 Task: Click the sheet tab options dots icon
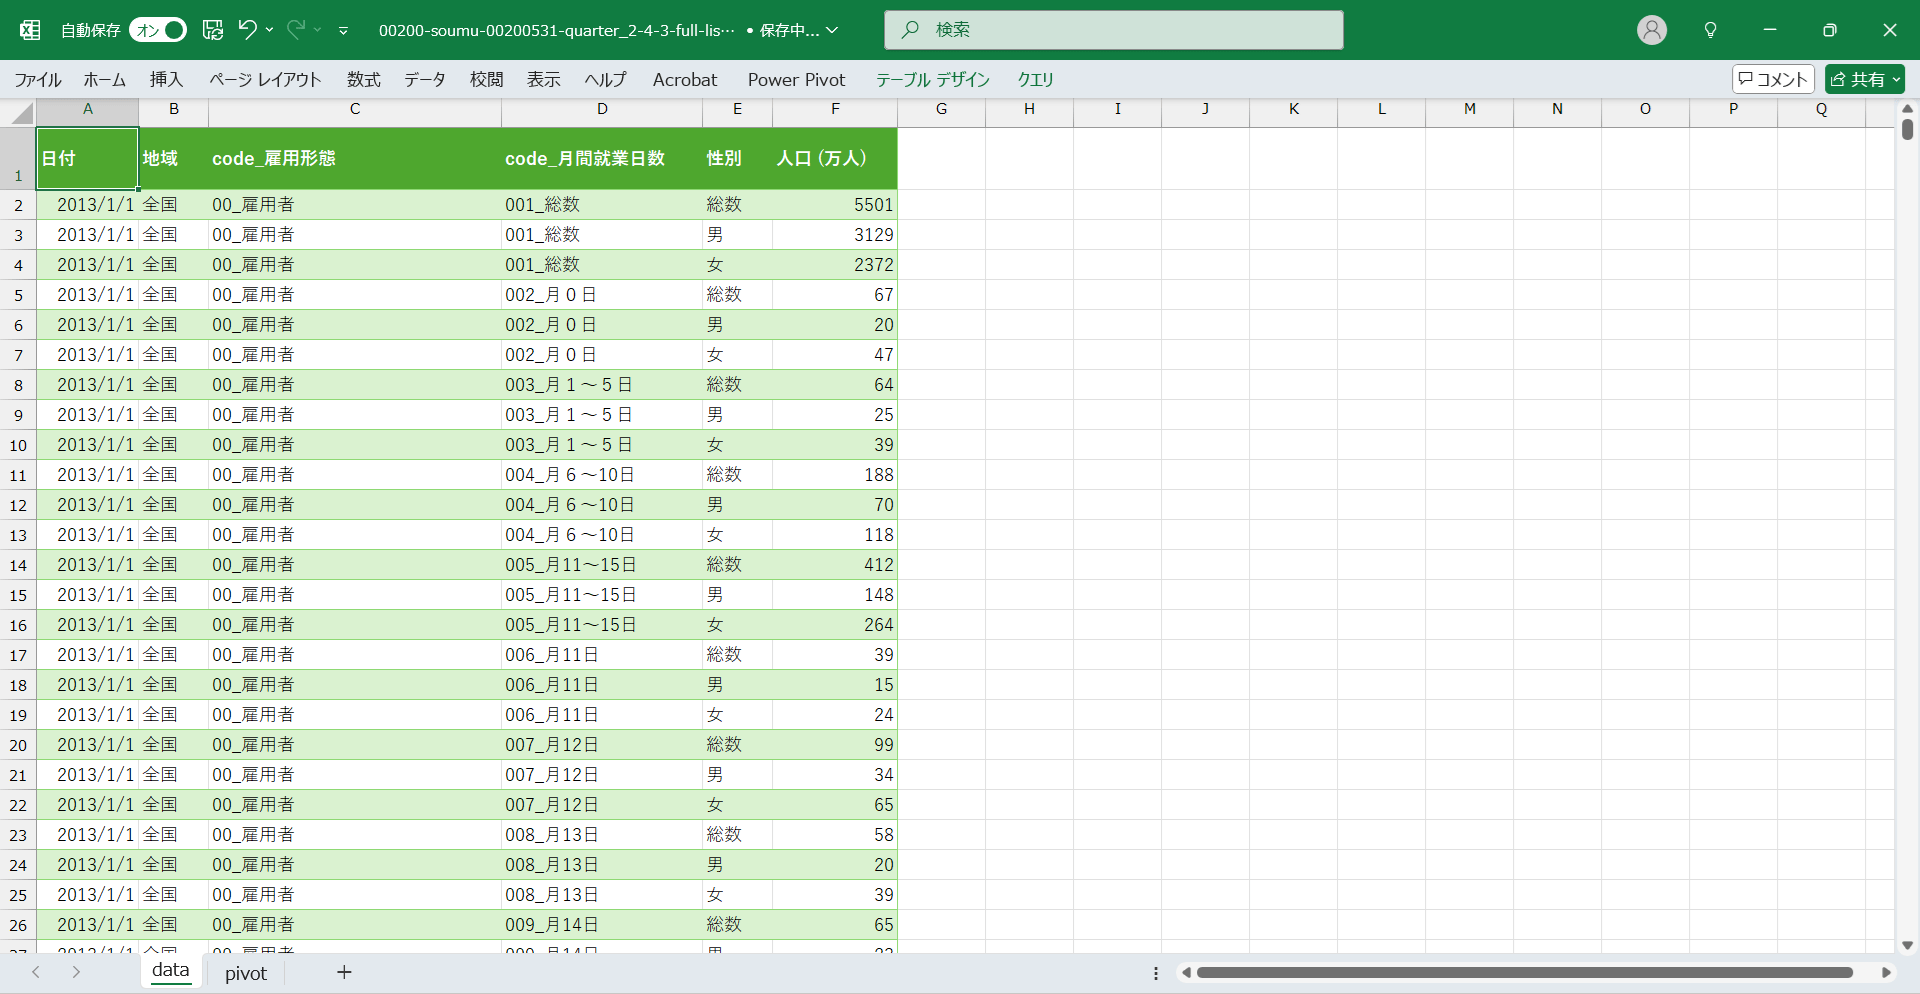(x=1156, y=973)
